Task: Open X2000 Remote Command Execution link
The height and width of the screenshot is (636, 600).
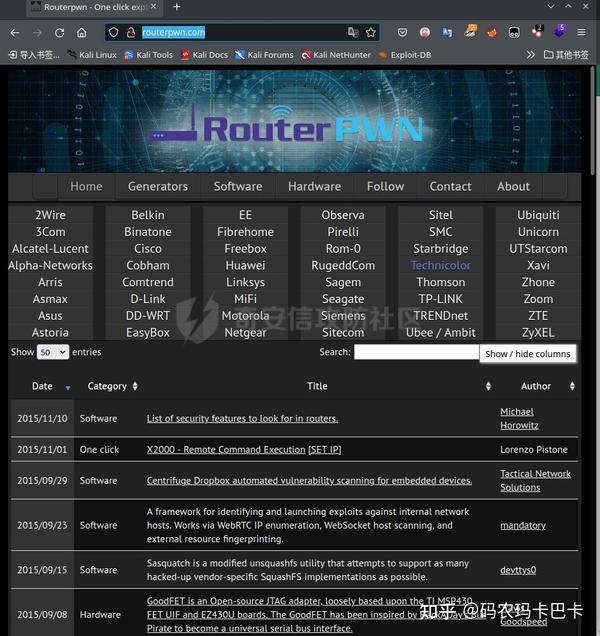Action: (x=226, y=449)
